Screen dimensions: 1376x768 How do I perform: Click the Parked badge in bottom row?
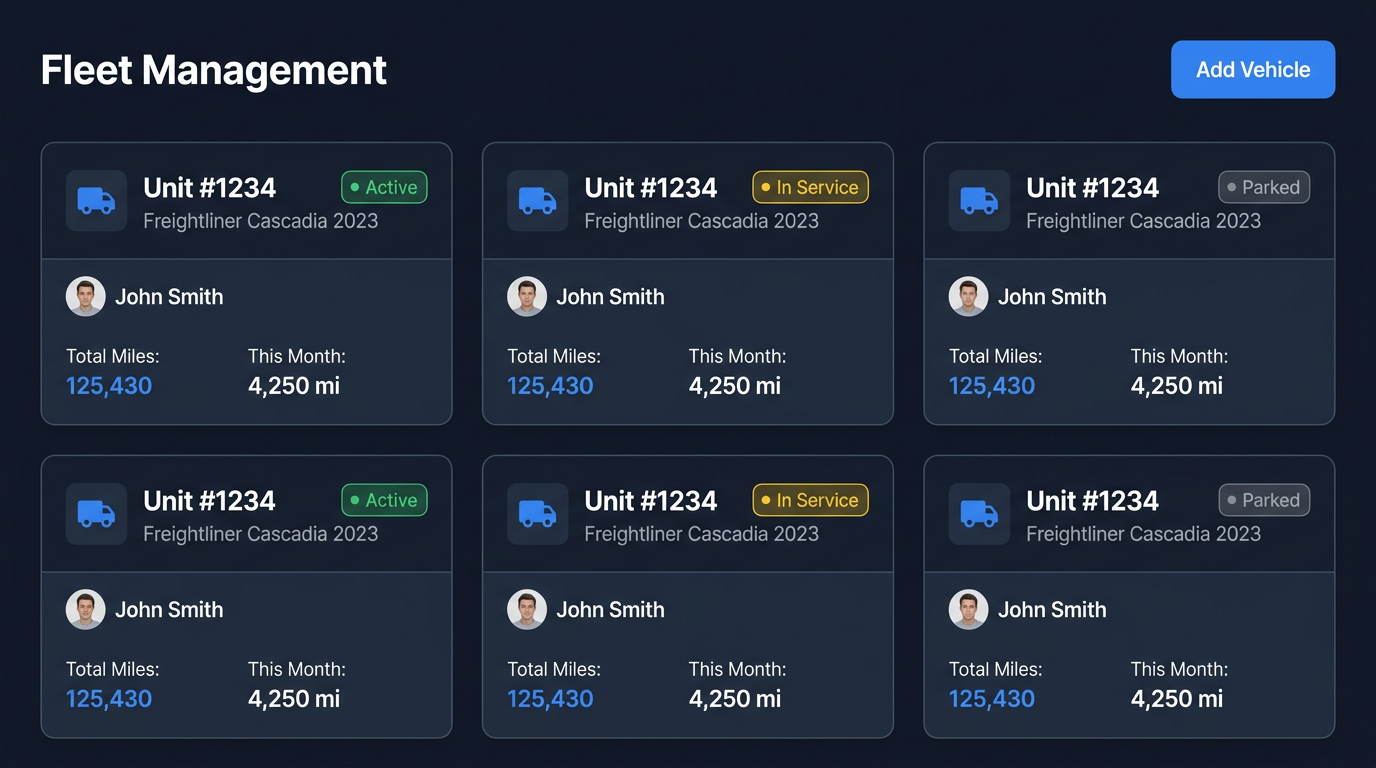point(1264,500)
